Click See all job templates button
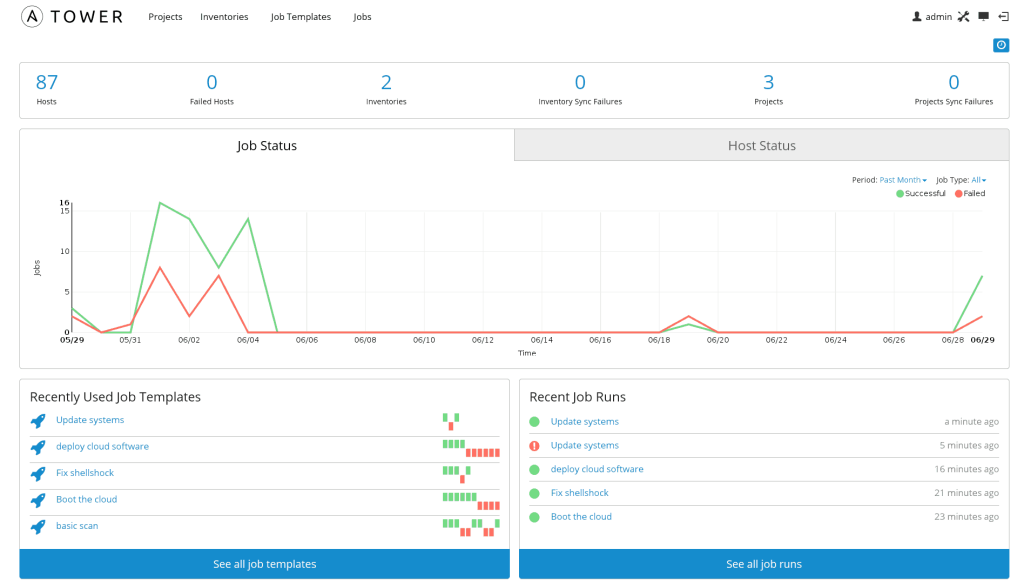The image size is (1024, 583). [264, 564]
